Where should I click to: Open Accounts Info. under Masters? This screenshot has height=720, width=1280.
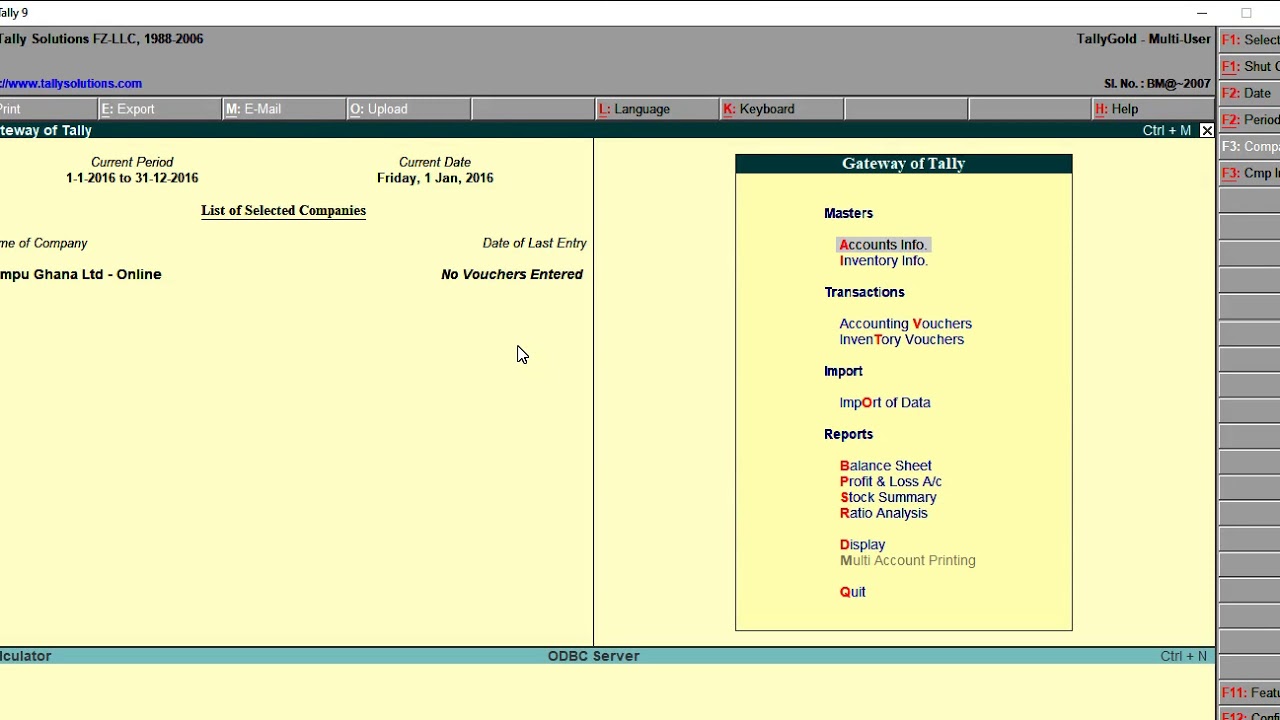tap(884, 245)
